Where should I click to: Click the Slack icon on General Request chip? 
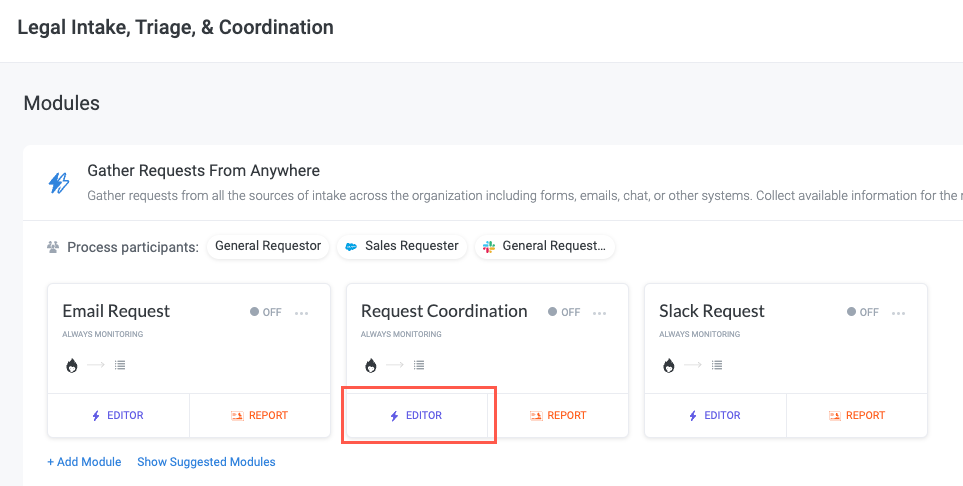(489, 247)
